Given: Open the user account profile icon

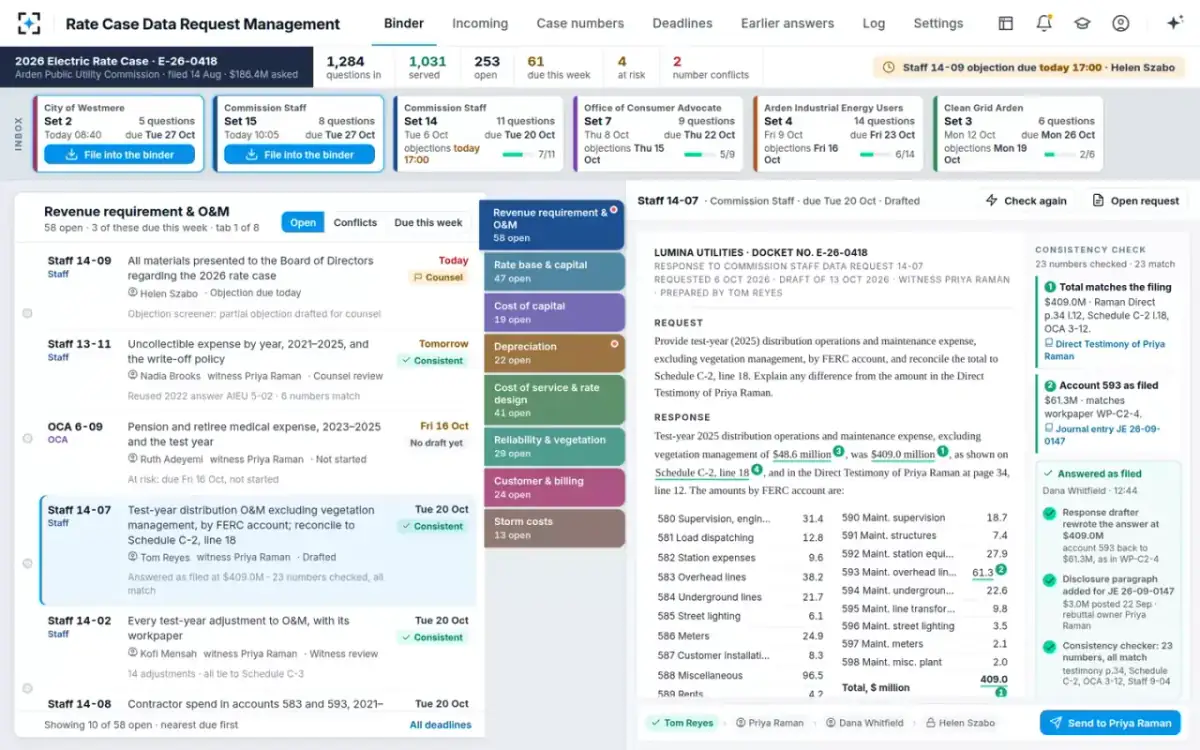Looking at the screenshot, I should coord(1120,23).
